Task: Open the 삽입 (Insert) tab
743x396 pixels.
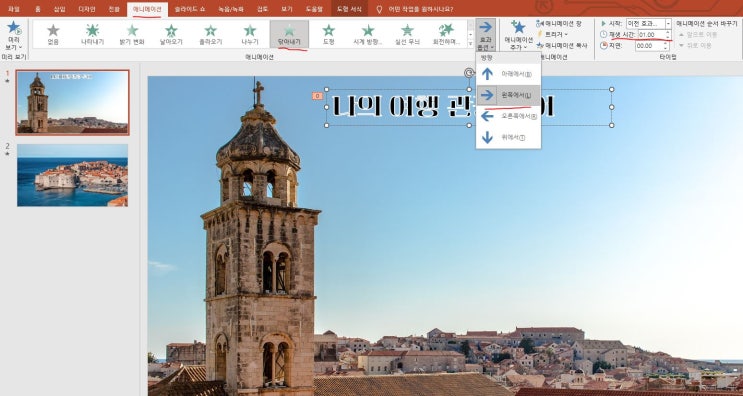Action: click(x=60, y=9)
